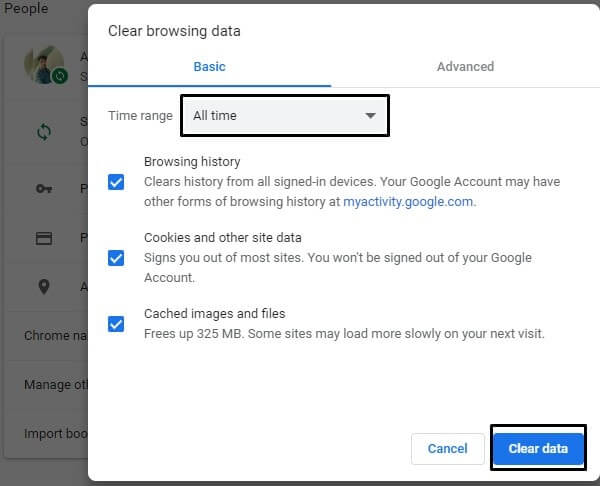Click the Browsing history label text
This screenshot has width=600, height=486.
coord(192,161)
